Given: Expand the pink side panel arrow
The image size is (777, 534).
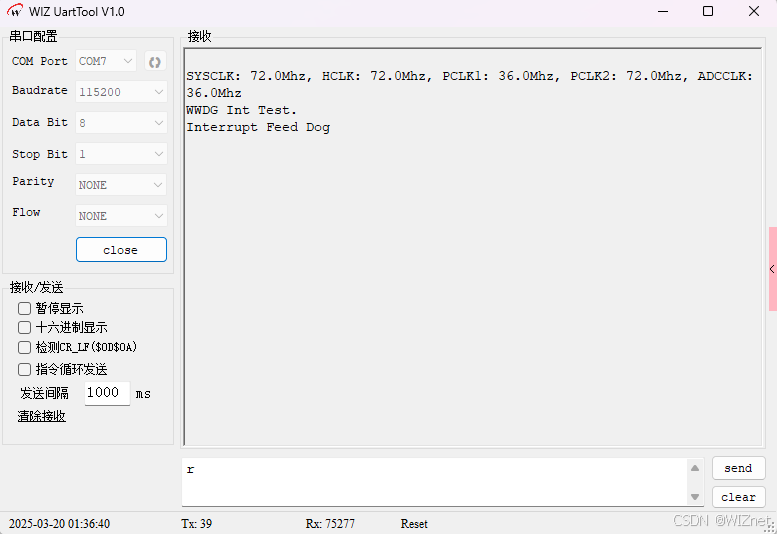Looking at the screenshot, I should (773, 269).
